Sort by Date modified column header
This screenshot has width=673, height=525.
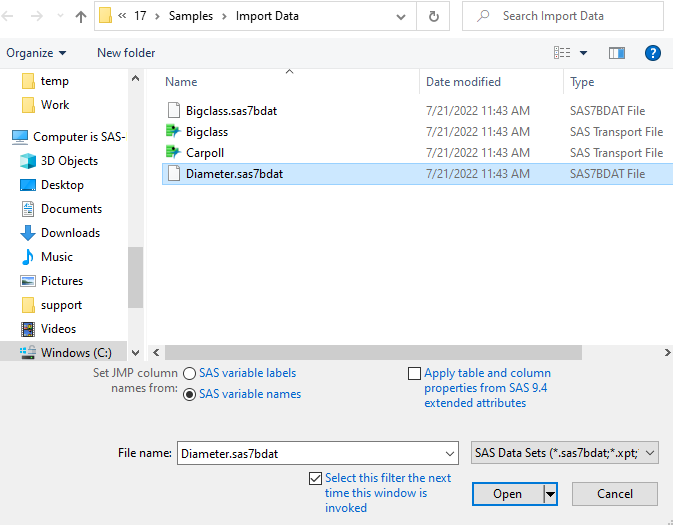click(463, 82)
